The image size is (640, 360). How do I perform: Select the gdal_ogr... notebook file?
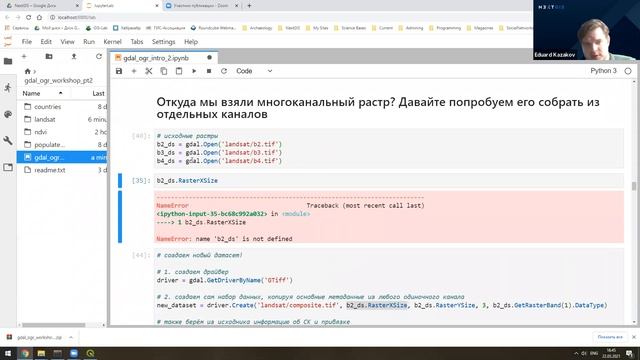coord(62,157)
